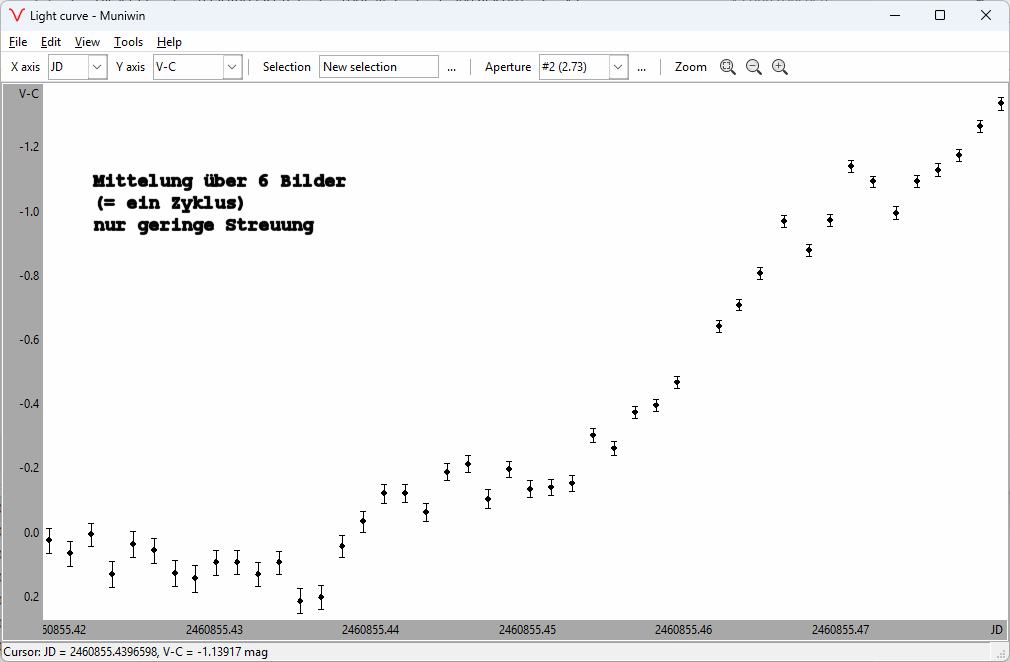Open the Y axis V-C dropdown
The image size is (1010, 662).
tap(232, 67)
